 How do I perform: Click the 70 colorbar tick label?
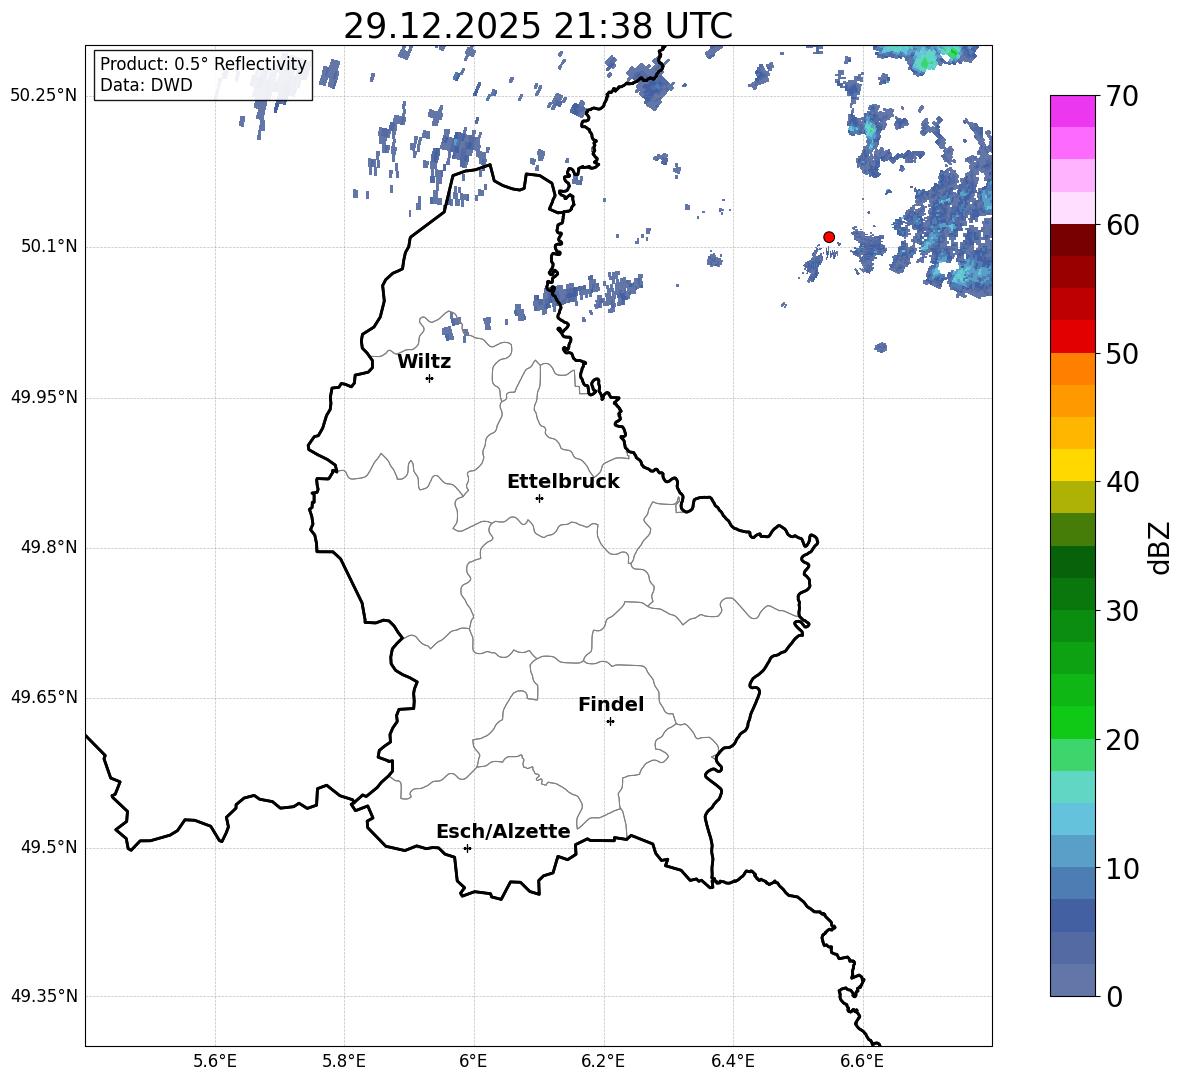pos(1122,97)
